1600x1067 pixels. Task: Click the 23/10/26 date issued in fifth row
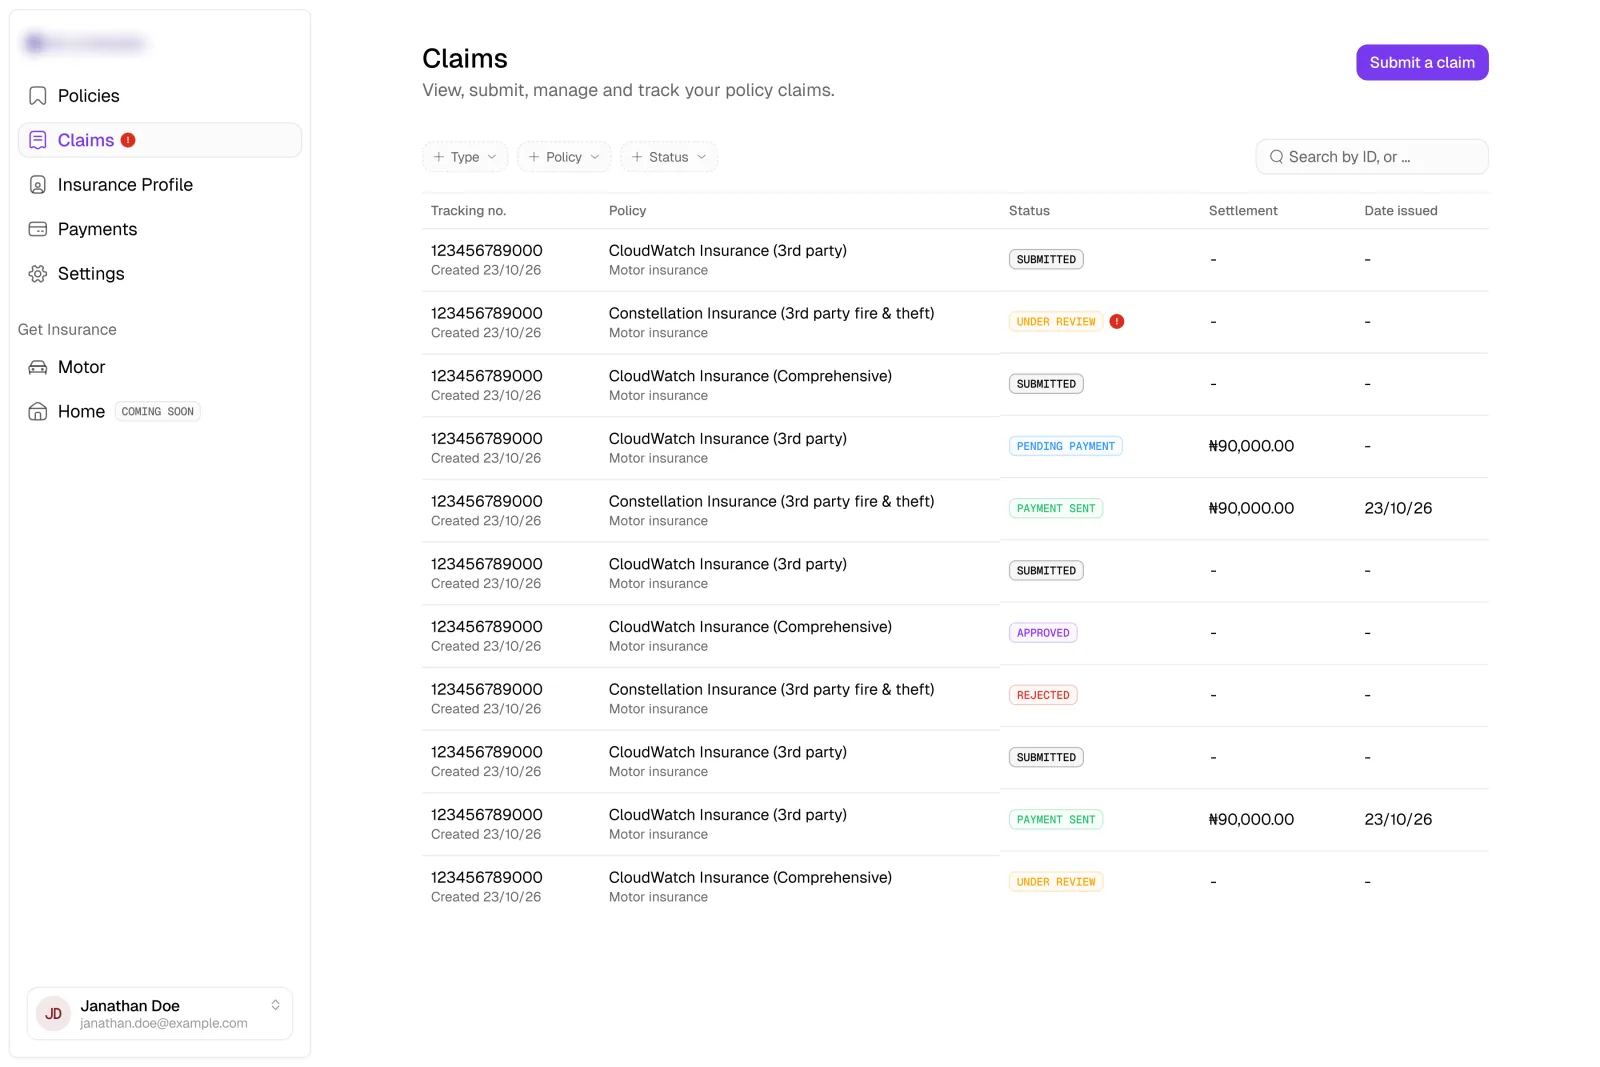coord(1398,509)
